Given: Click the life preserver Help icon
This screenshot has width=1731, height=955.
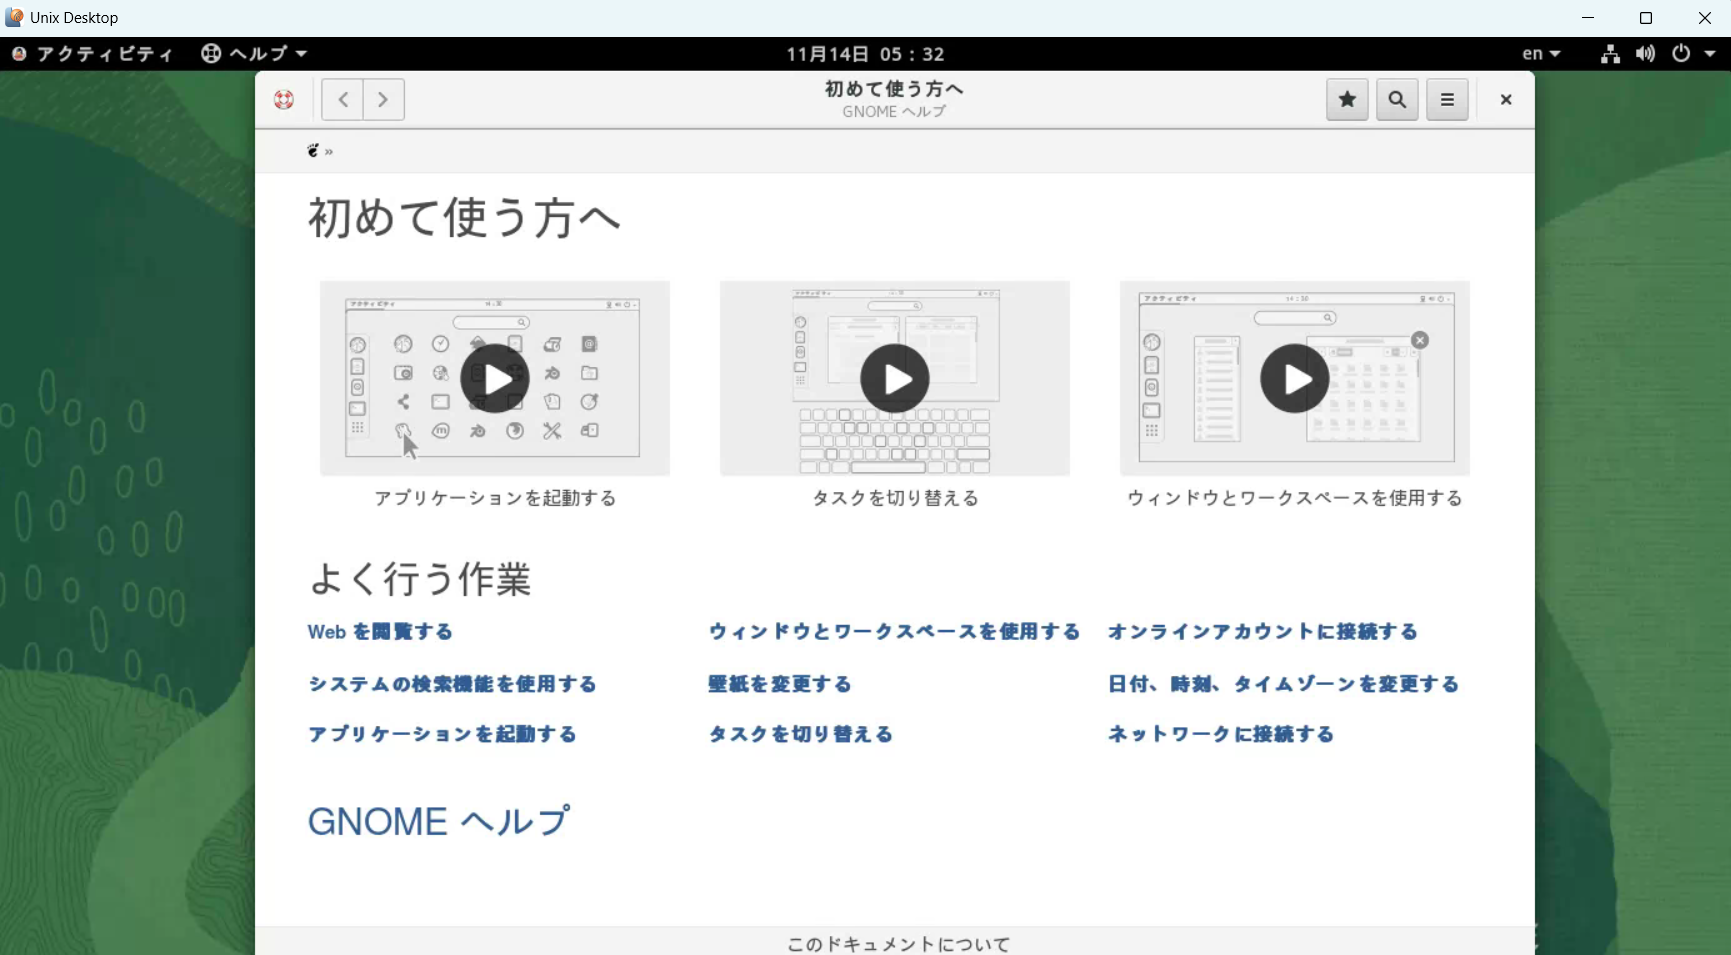Looking at the screenshot, I should point(283,99).
